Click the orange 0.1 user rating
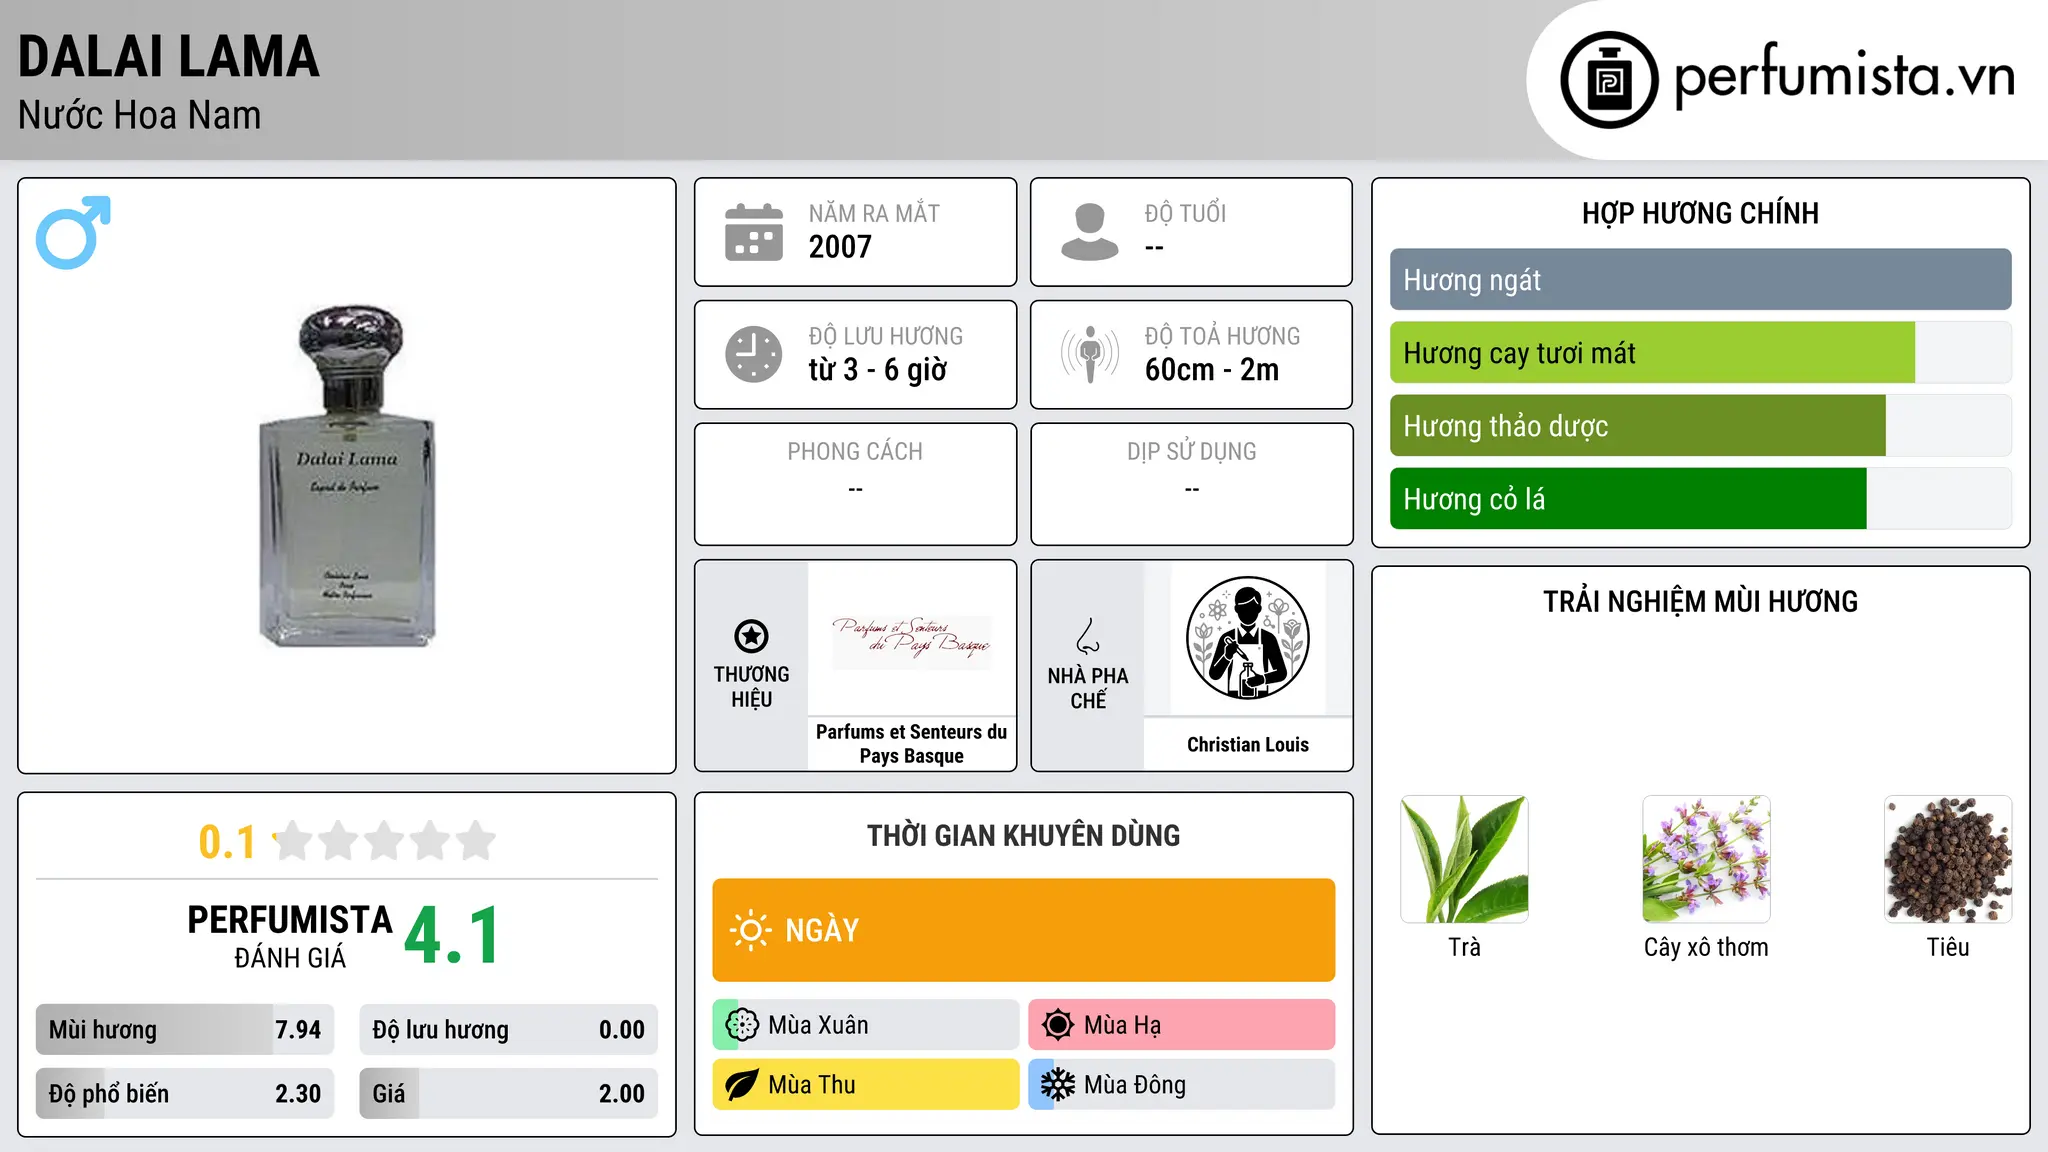2048x1152 pixels. [x=227, y=842]
